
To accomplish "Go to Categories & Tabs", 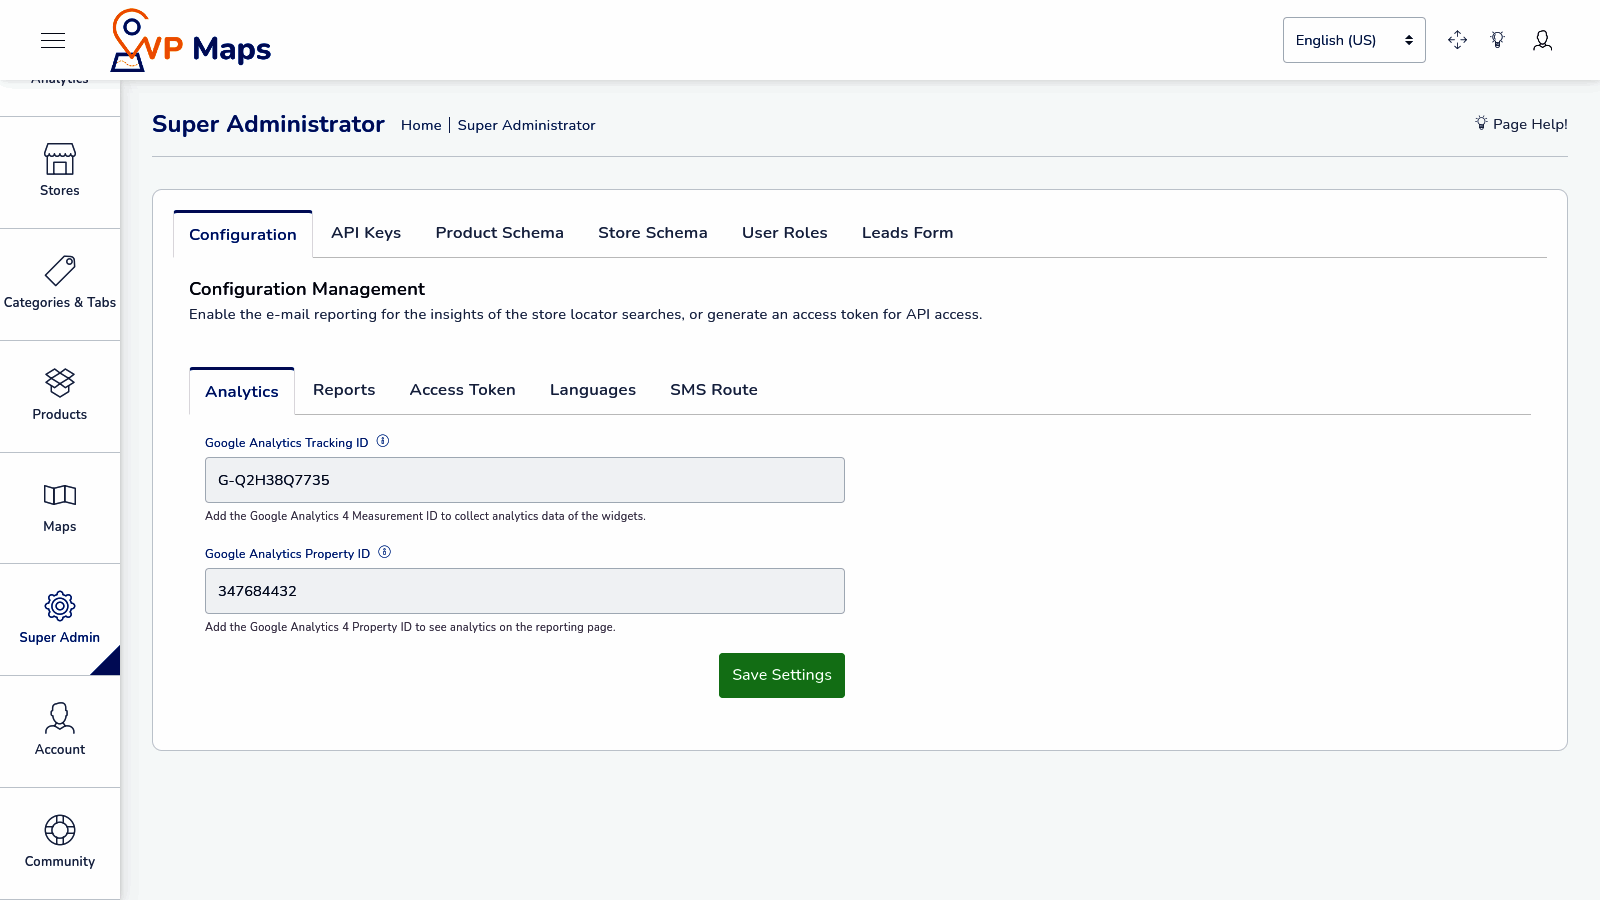I will point(60,284).
